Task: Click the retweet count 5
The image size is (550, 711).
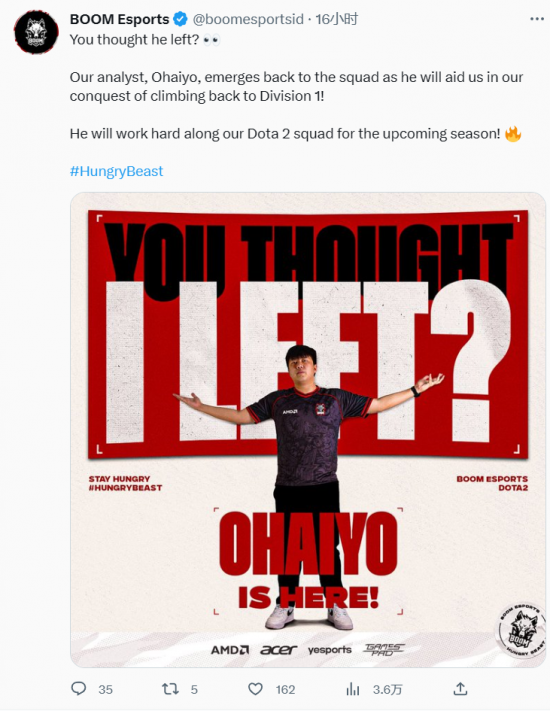Action: (194, 690)
